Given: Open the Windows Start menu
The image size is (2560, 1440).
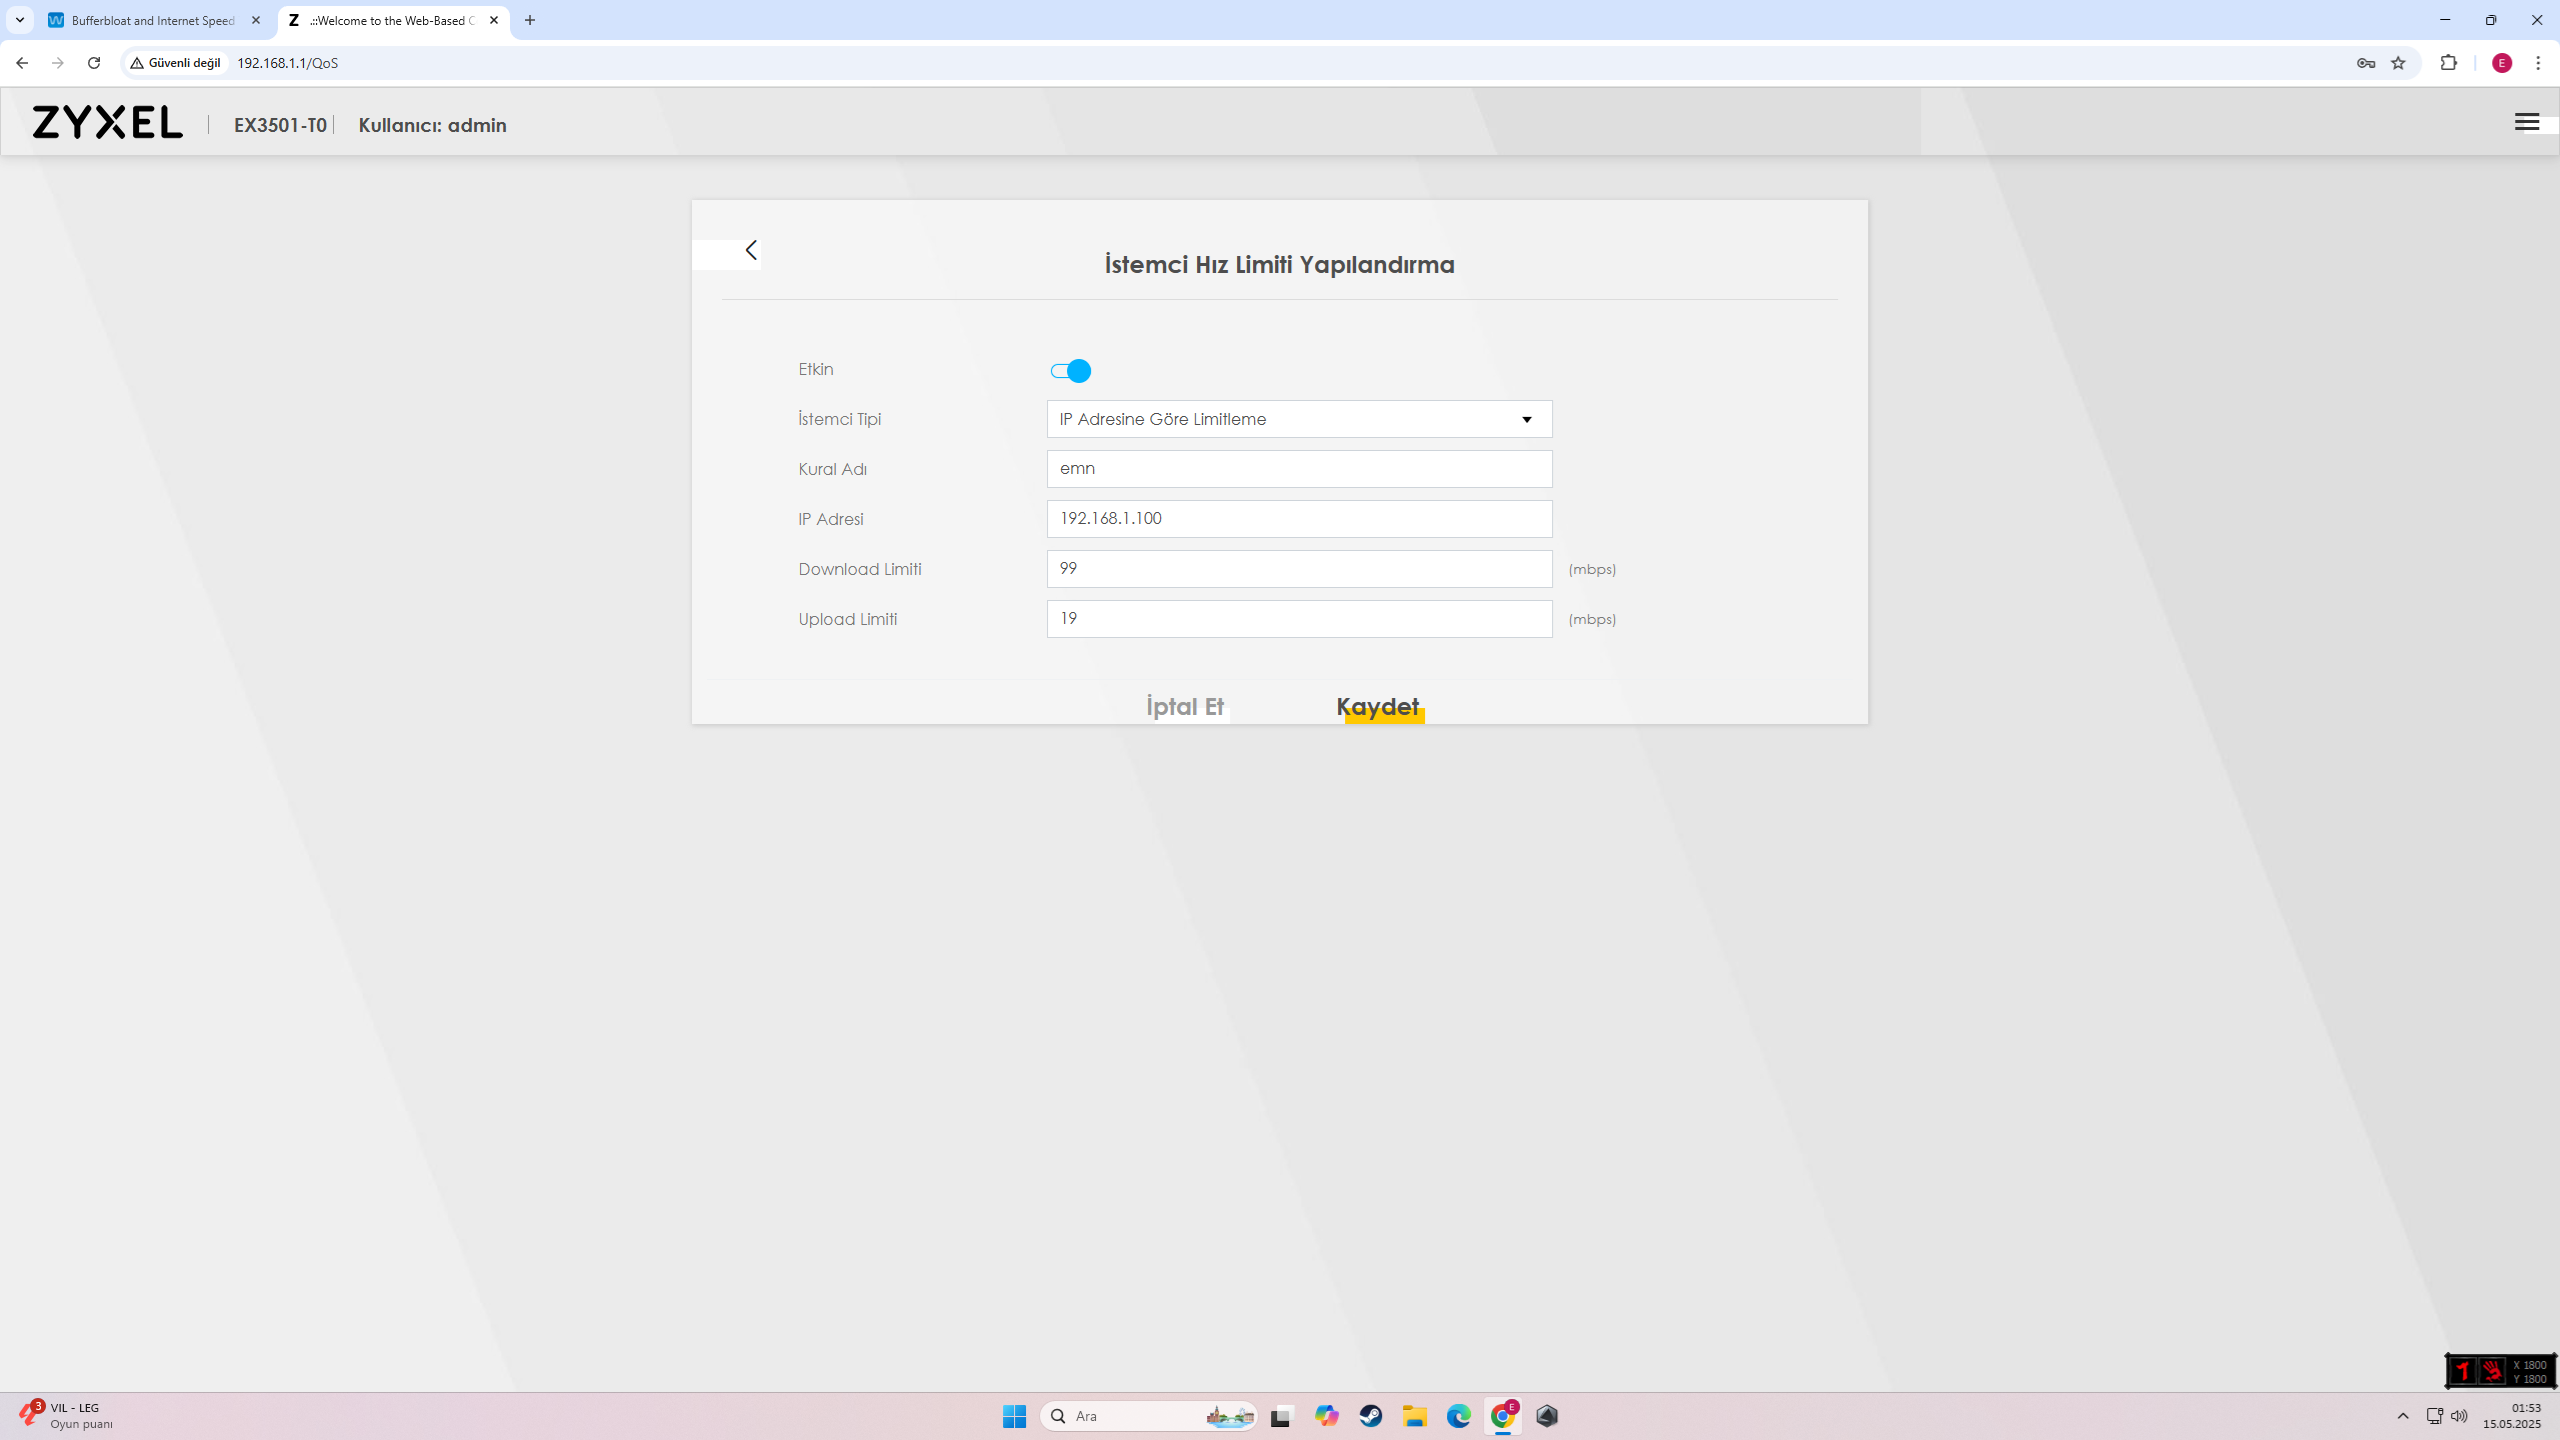Looking at the screenshot, I should tap(1014, 1416).
